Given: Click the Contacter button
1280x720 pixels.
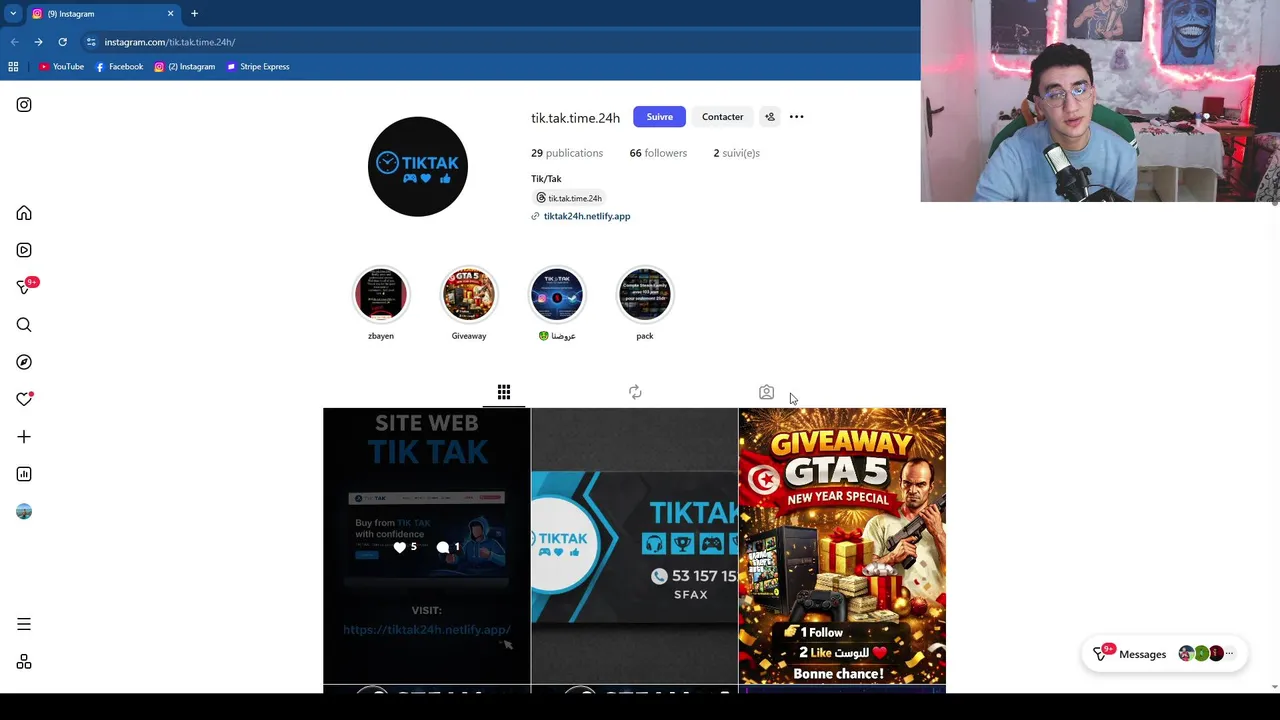Looking at the screenshot, I should pyautogui.click(x=722, y=117).
